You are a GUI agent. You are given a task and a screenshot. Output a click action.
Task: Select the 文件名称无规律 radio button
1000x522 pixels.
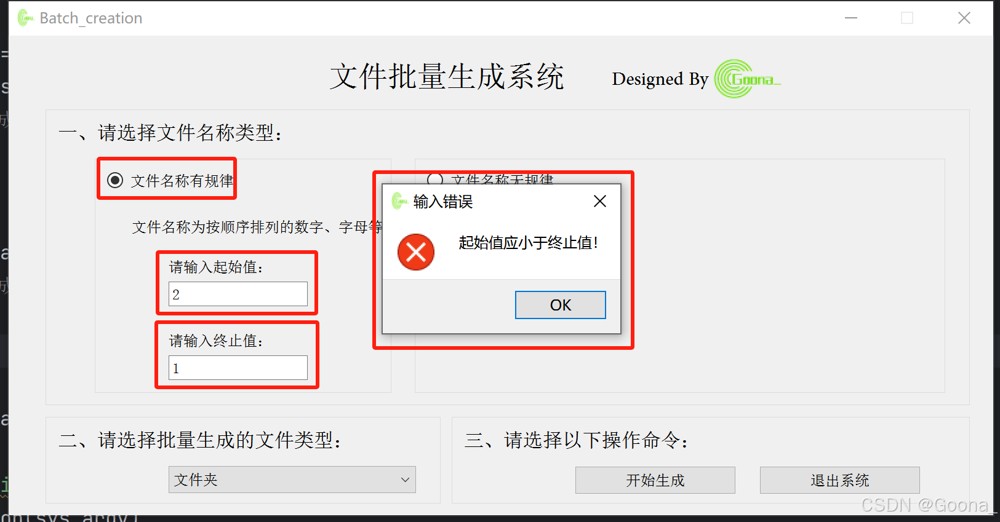coord(435,179)
